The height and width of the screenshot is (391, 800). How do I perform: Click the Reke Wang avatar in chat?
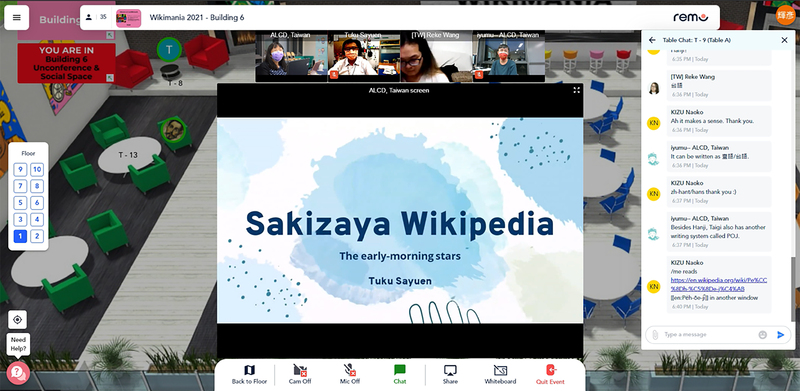point(654,88)
